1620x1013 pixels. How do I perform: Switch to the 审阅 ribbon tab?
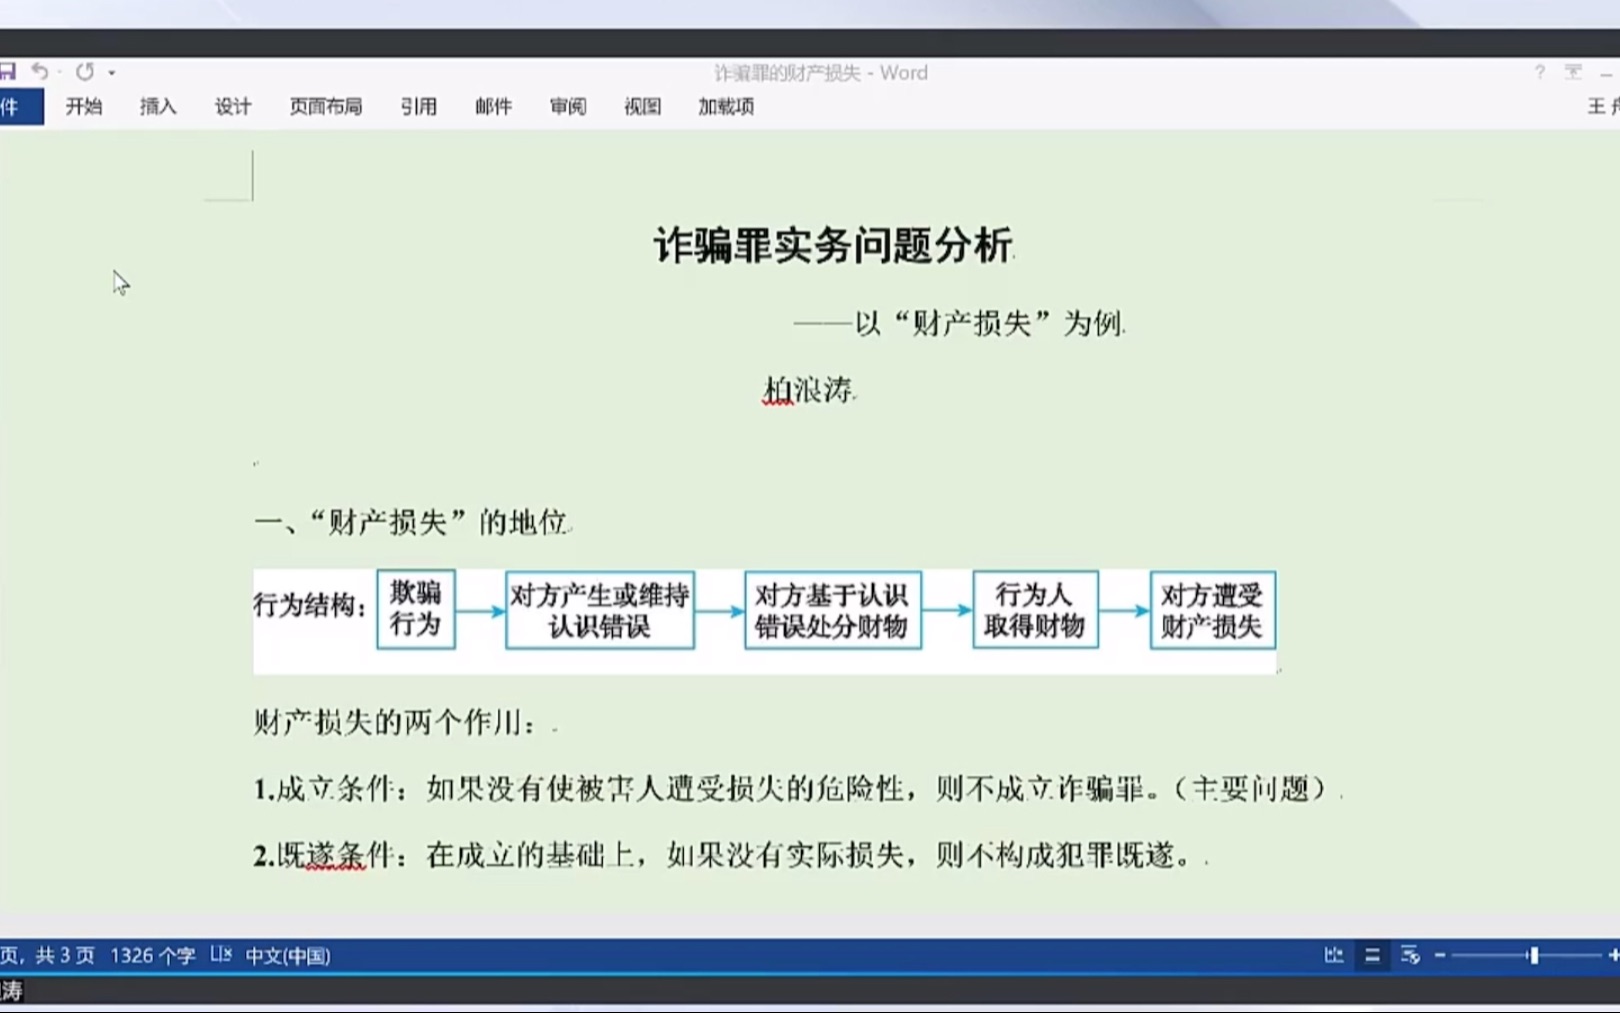click(568, 106)
